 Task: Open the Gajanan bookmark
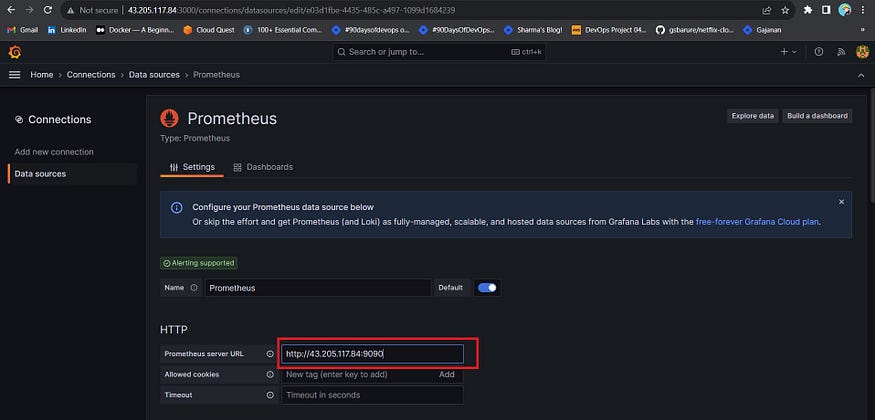click(762, 30)
